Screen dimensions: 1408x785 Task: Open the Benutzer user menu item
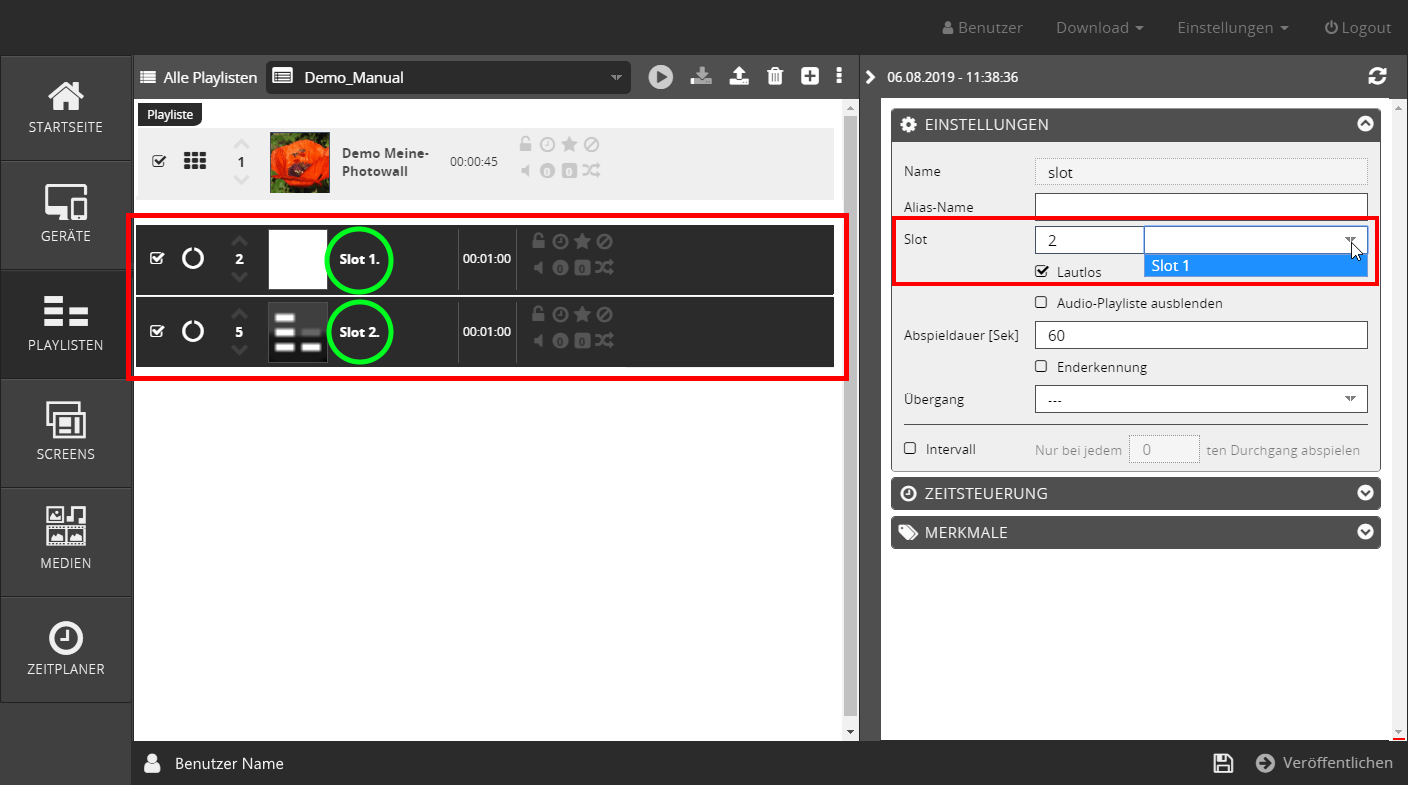(x=982, y=28)
